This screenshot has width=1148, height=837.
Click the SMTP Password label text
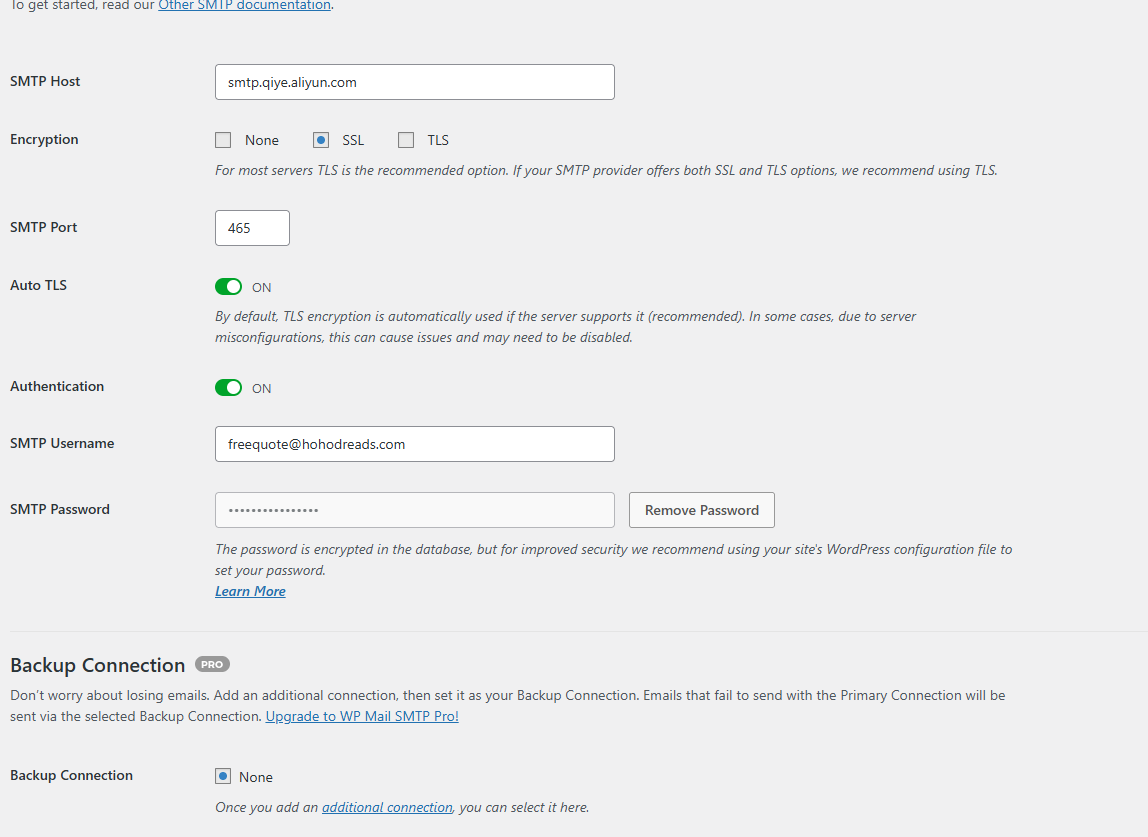[60, 509]
